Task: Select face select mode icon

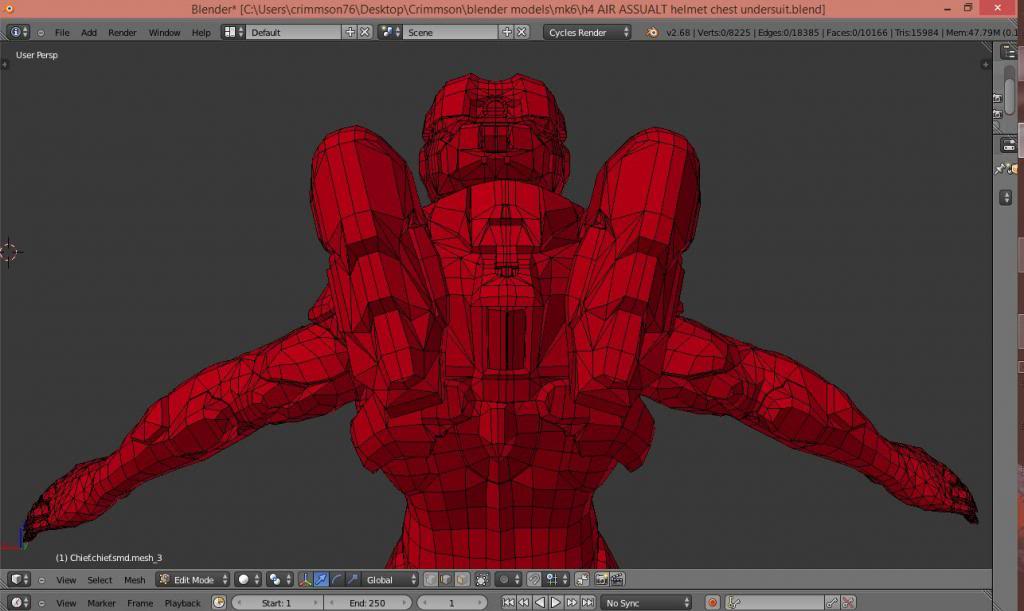Action: (x=461, y=580)
